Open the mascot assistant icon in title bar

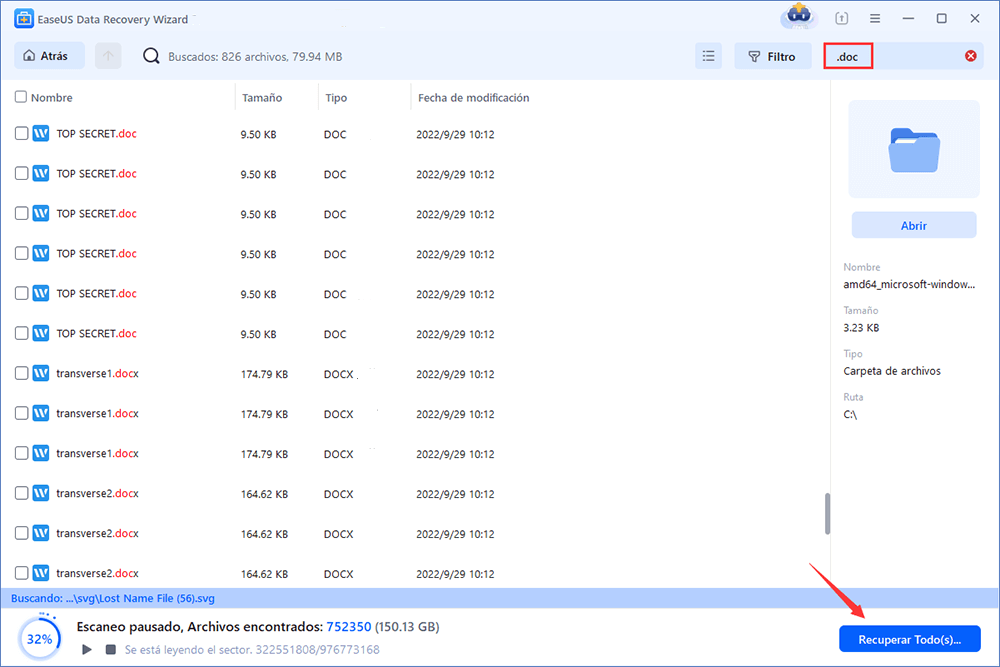798,16
